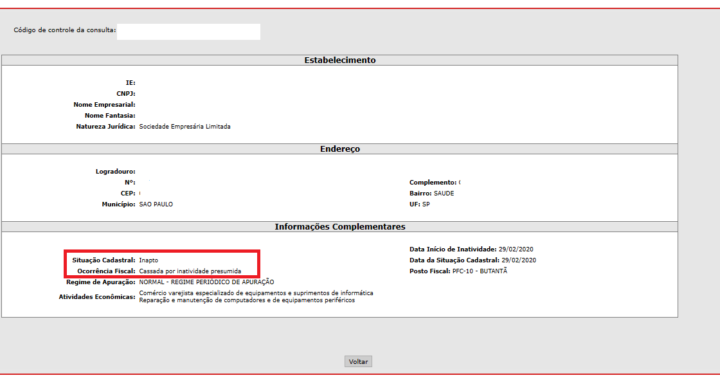Click the 'Natureza Jurídica:' label
The image size is (720, 380).
[x=106, y=127]
